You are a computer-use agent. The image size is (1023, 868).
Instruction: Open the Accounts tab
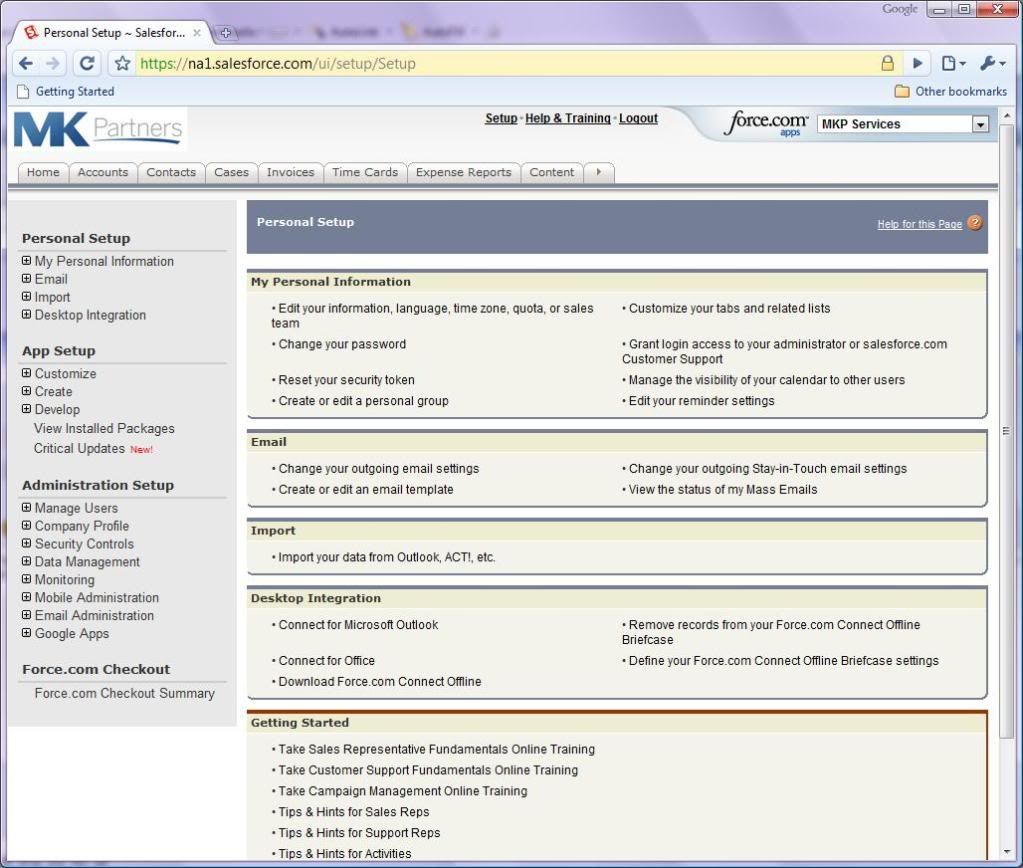click(103, 172)
